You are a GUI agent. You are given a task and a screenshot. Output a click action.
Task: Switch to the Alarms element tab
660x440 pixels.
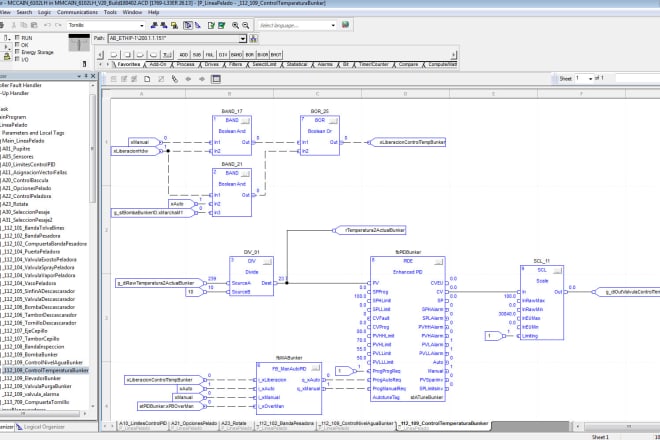[x=325, y=64]
